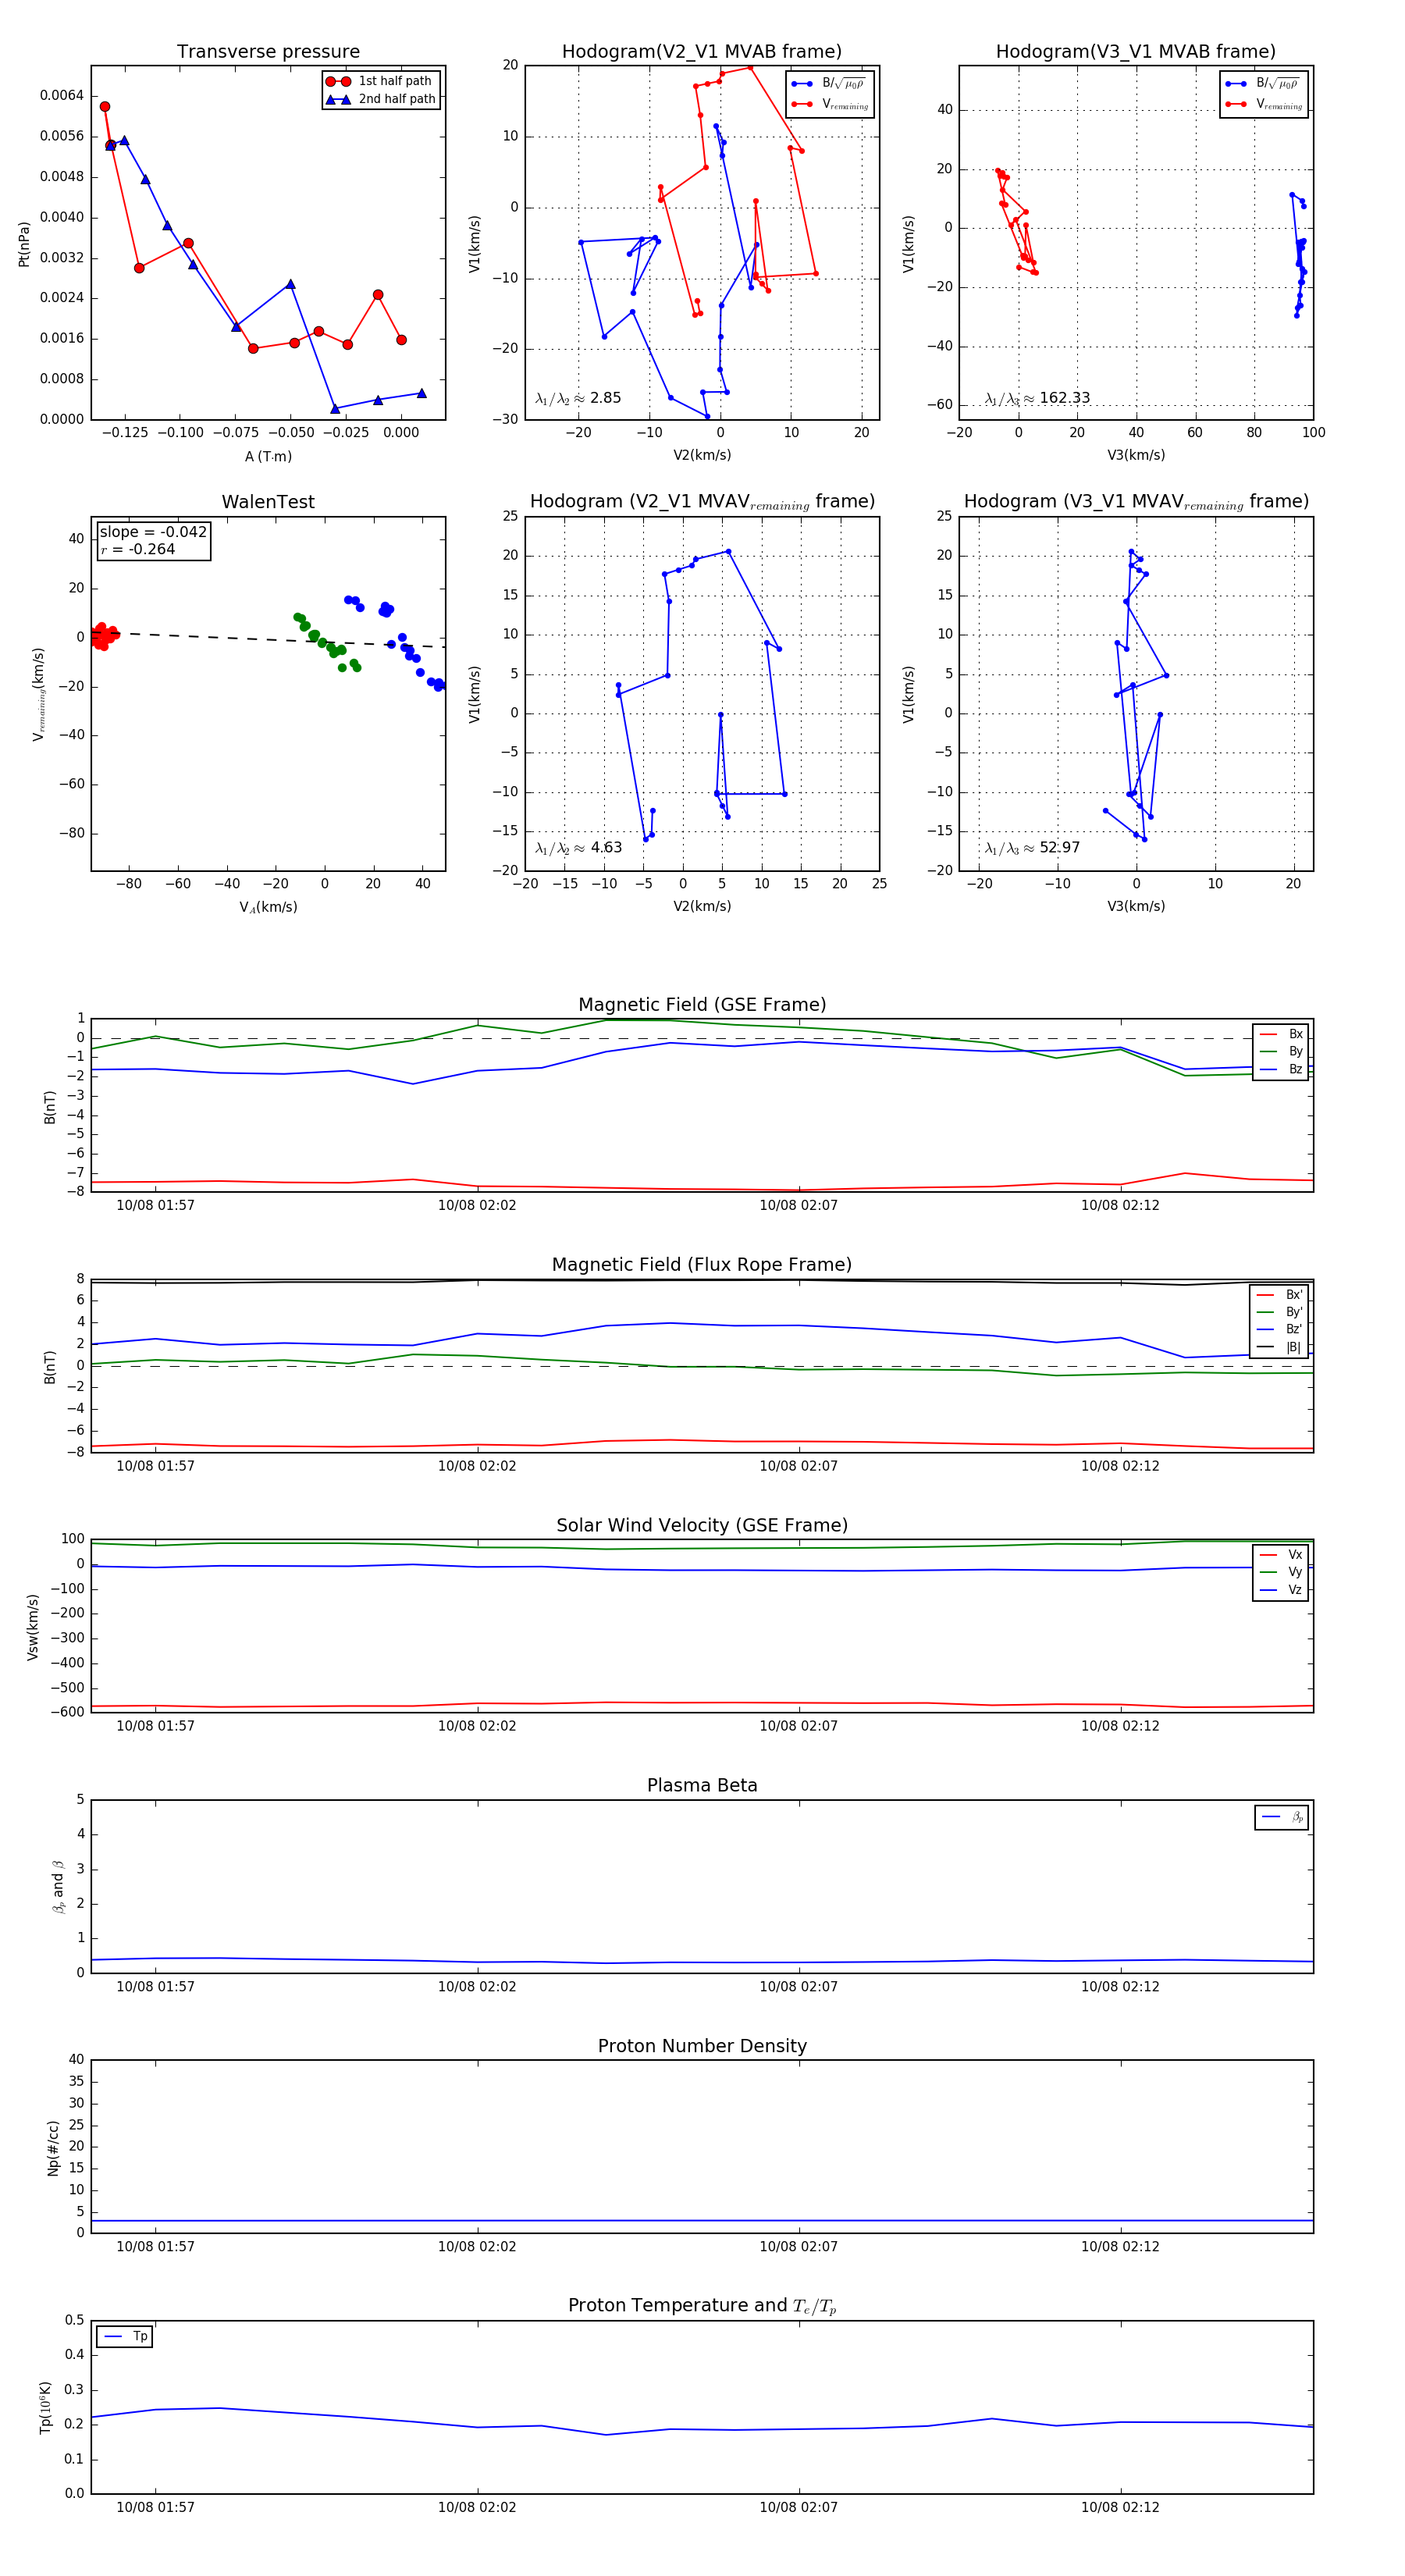Click the "10/08 01:57" tick under Solar Wind Velocity
This screenshot has height=2576, width=1405.
click(x=155, y=1726)
